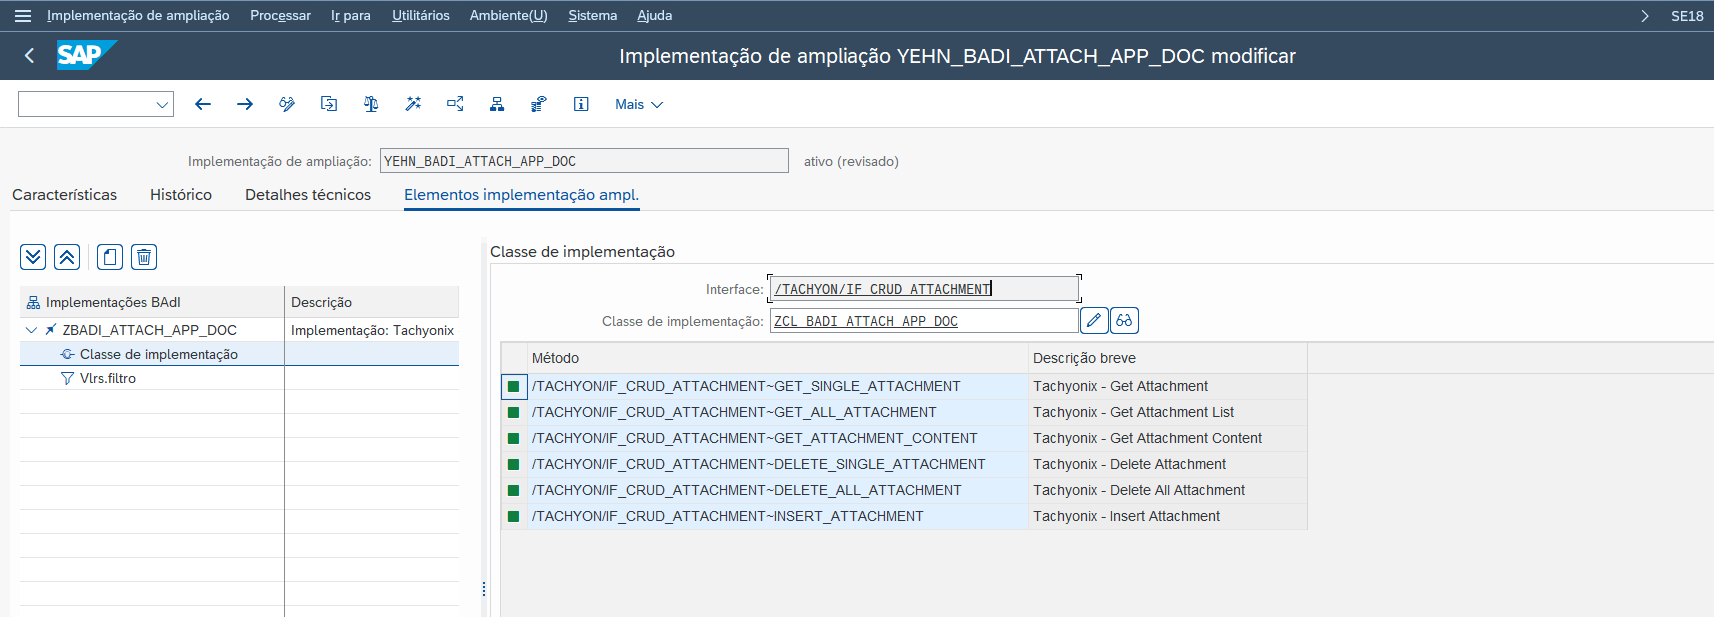The height and width of the screenshot is (617, 1714).
Task: Open the Processar menu
Action: (280, 15)
